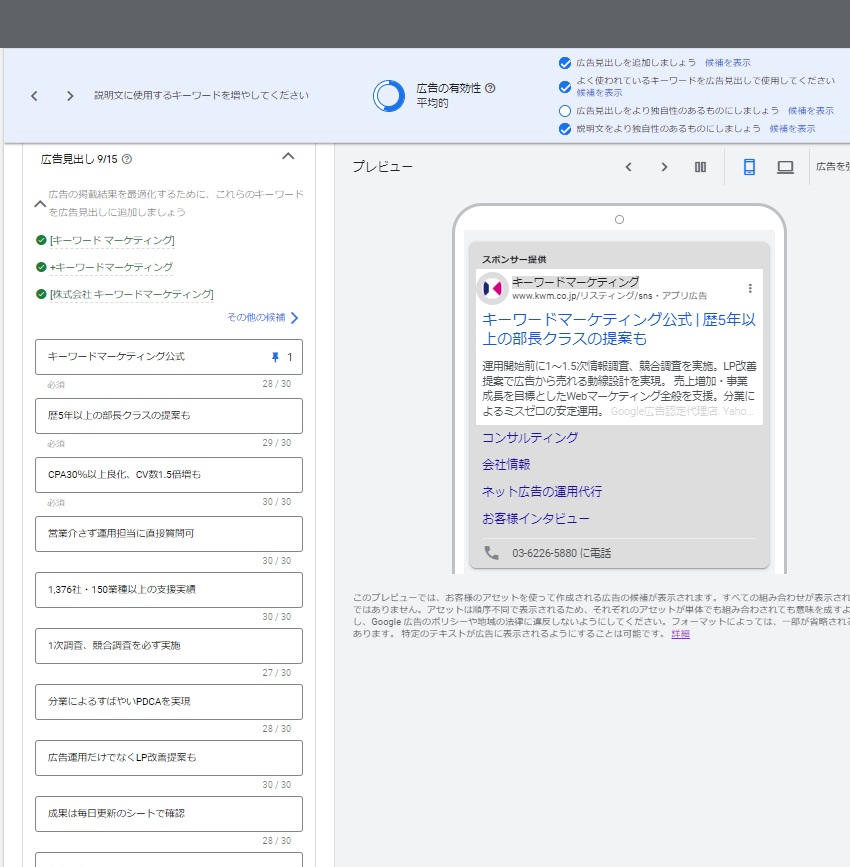This screenshot has height=867, width=850.
Task: Collapse the 広告見出し section
Action: tap(288, 156)
